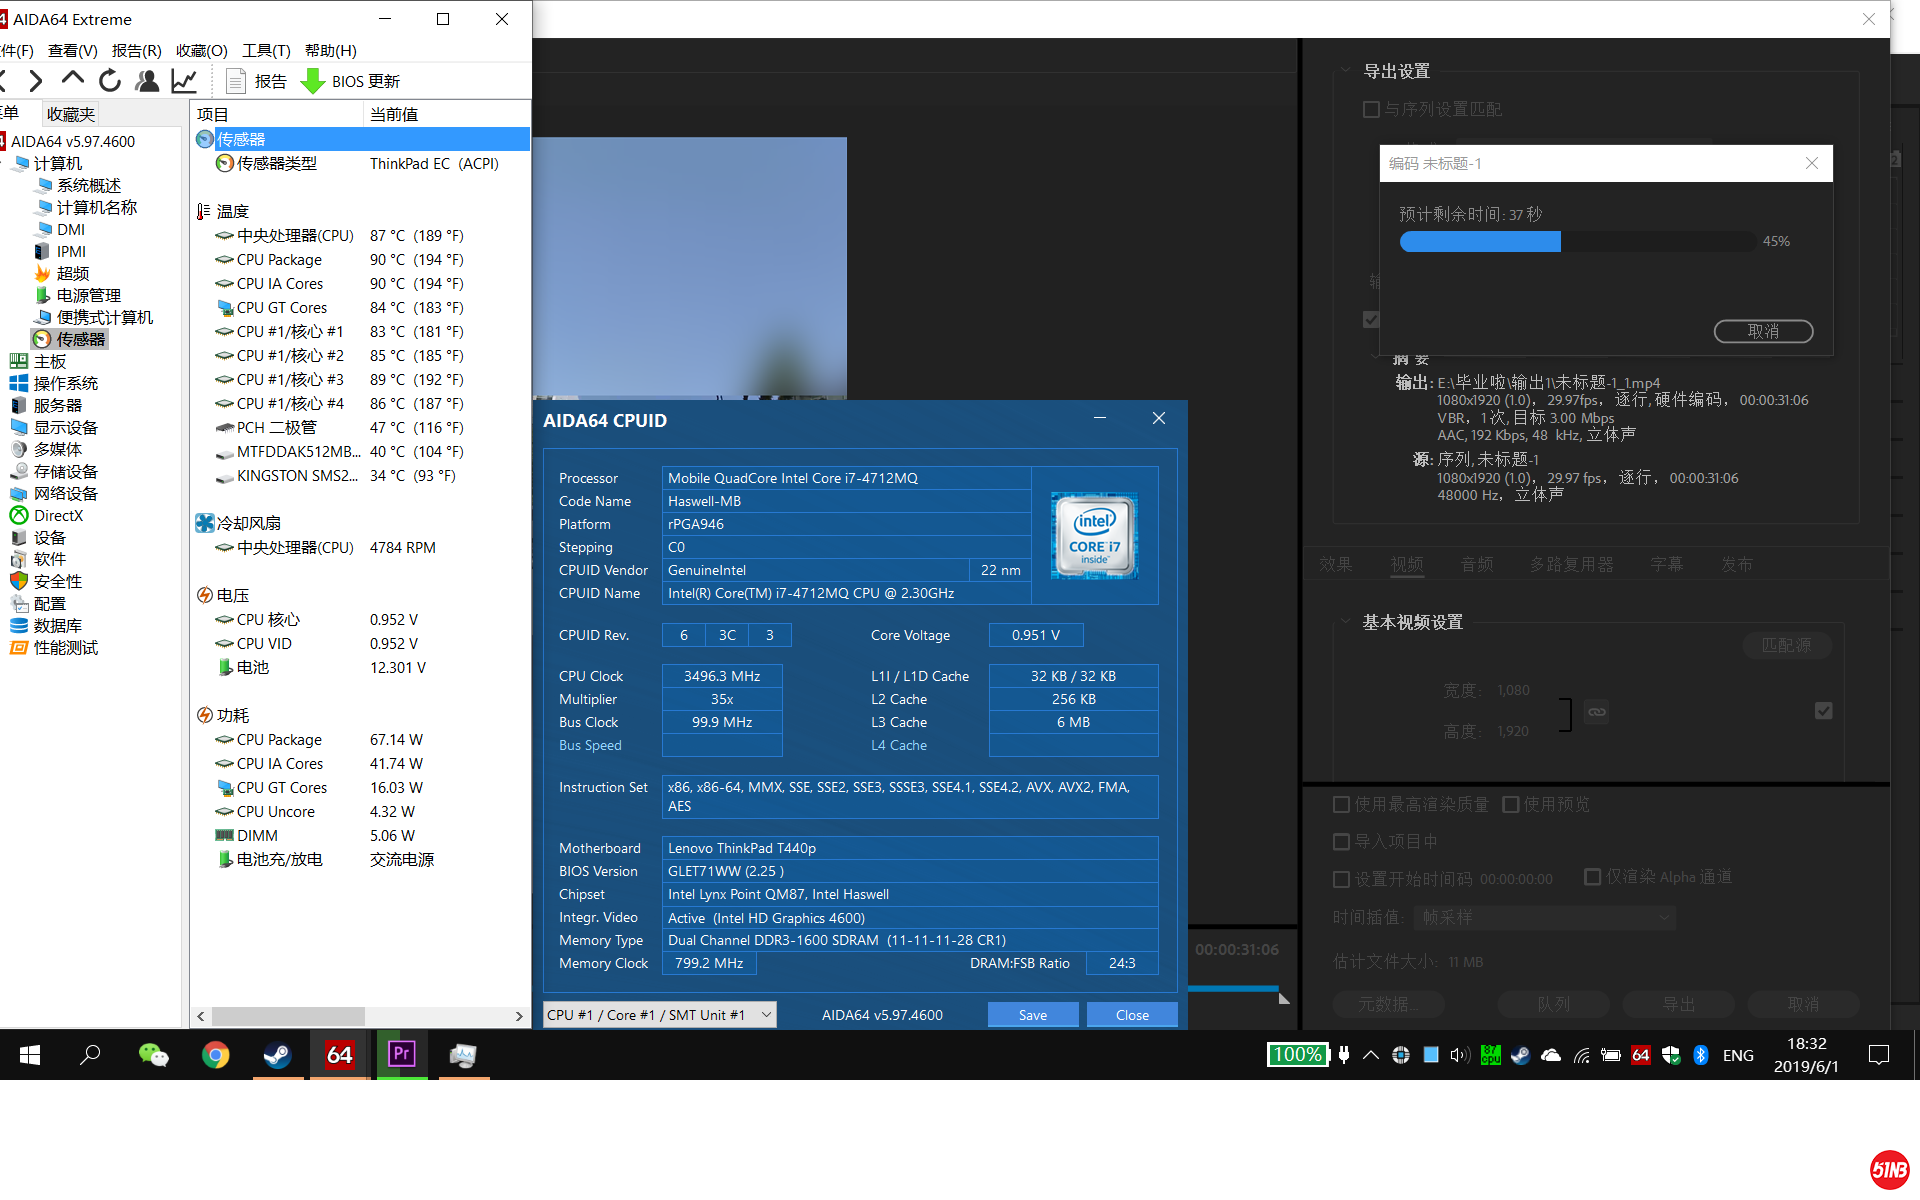The width and height of the screenshot is (1920, 1200).
Task: Click Close in AIDA64 CPUID window
Action: (x=1132, y=1015)
